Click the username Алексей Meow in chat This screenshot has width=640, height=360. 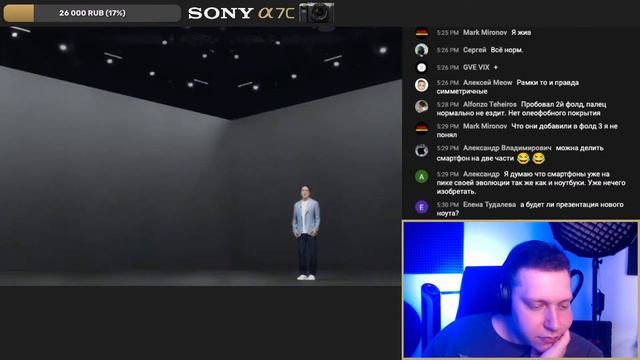point(487,82)
